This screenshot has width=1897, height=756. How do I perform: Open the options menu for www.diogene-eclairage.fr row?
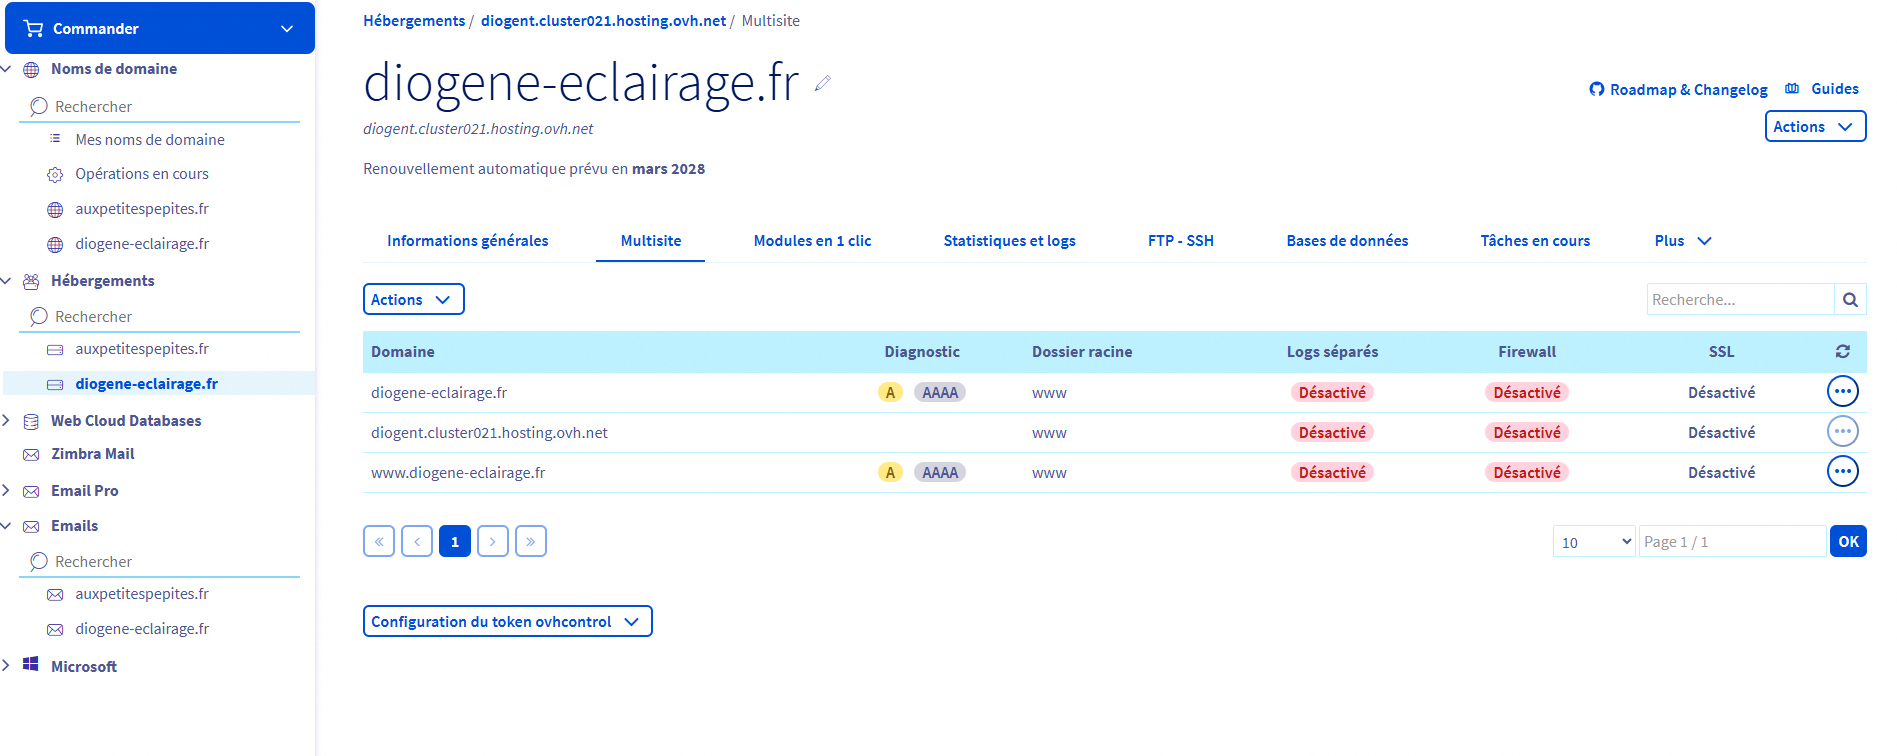[x=1842, y=471]
